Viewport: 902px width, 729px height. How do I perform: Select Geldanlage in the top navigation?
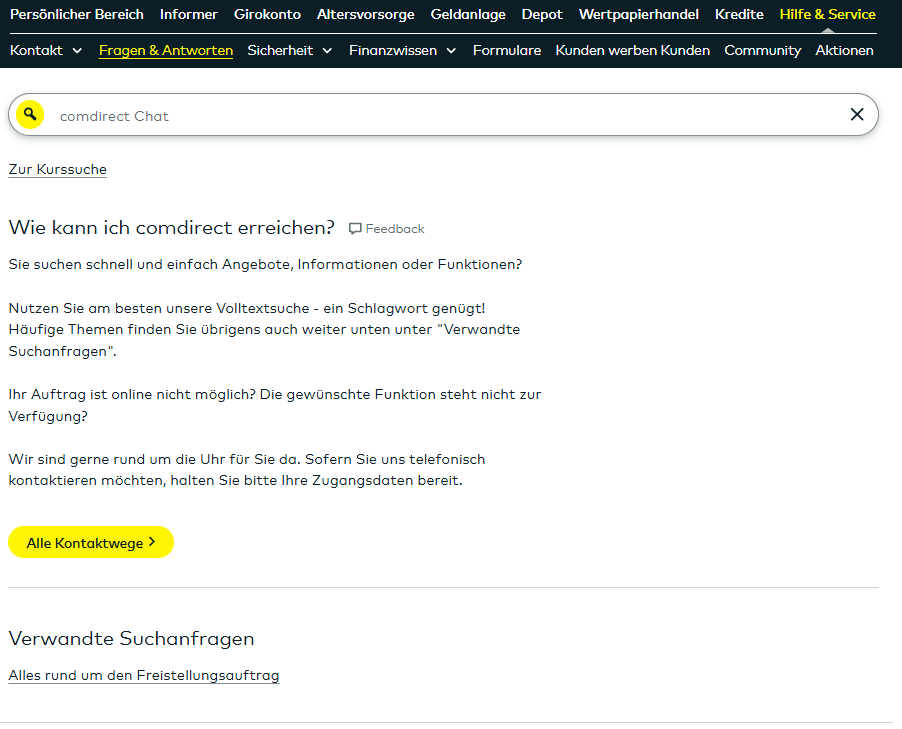pos(468,14)
